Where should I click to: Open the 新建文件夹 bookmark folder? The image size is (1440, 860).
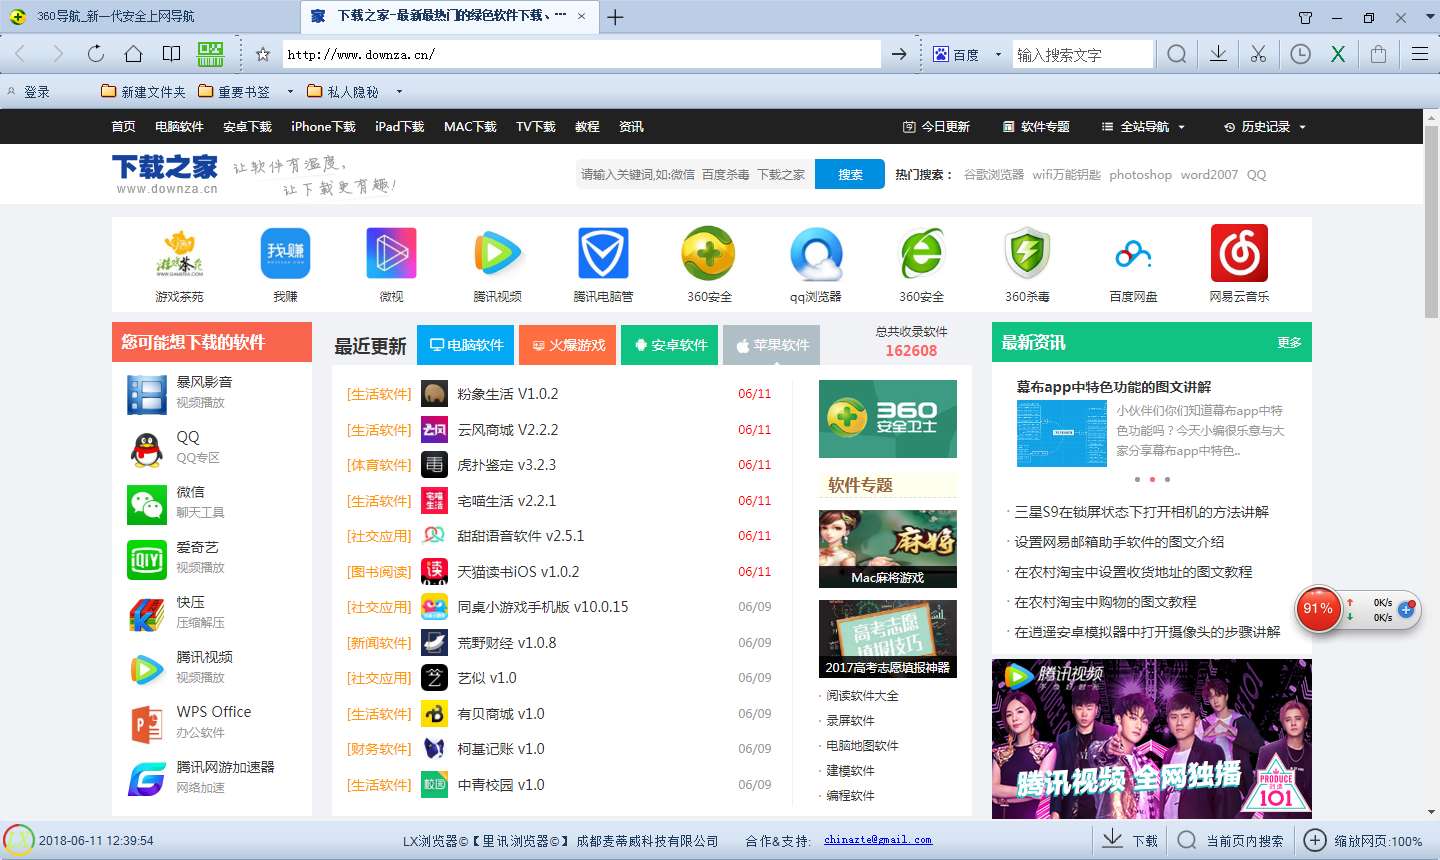(x=143, y=91)
